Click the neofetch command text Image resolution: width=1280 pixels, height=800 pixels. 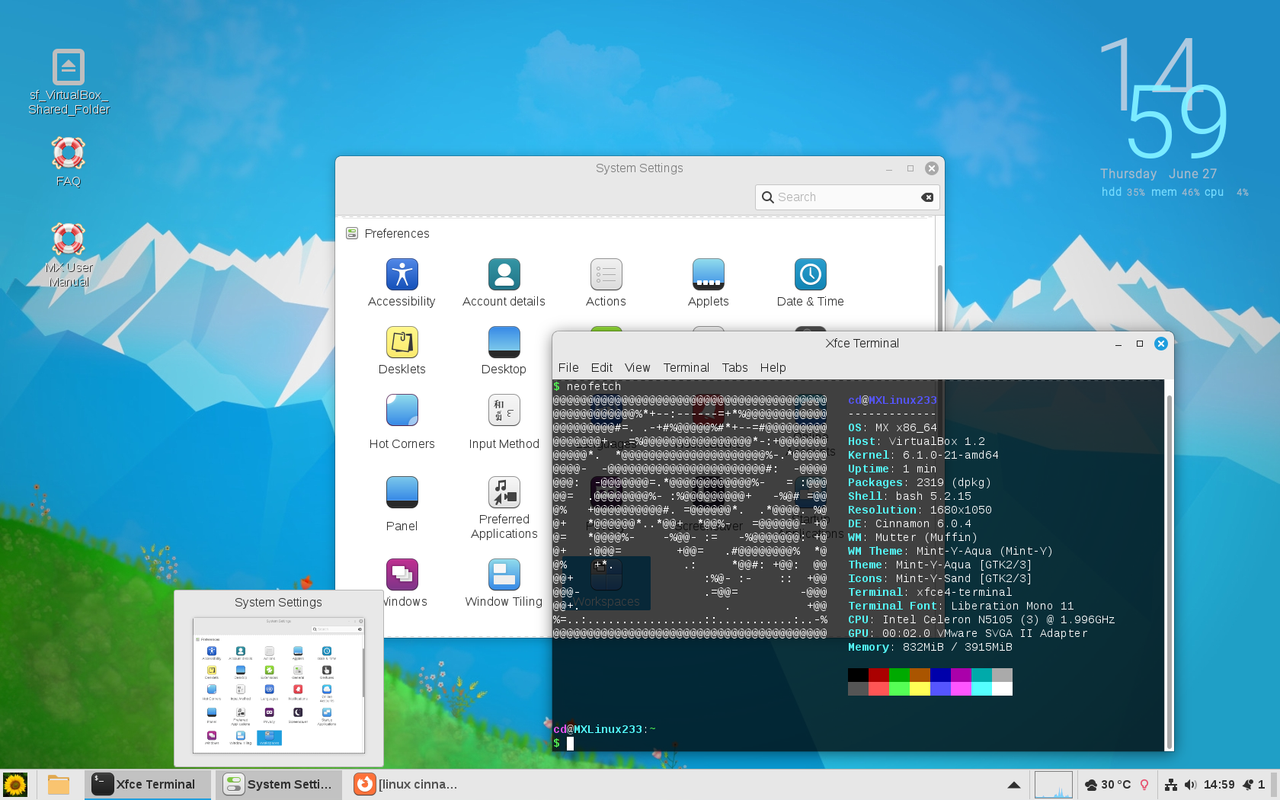pos(593,386)
